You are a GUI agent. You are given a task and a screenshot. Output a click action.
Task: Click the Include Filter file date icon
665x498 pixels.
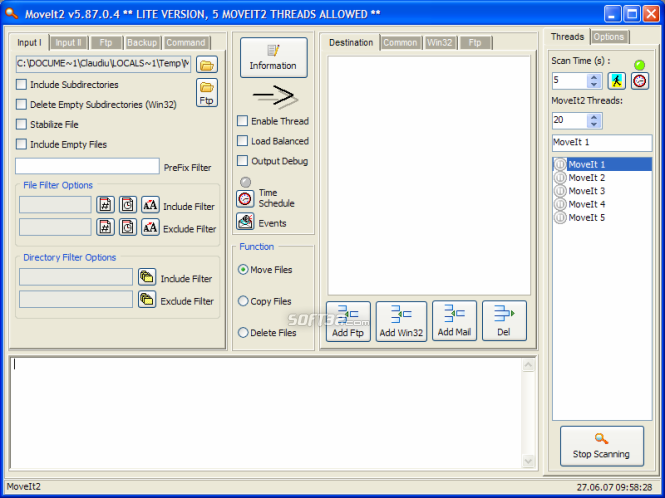coord(128,205)
